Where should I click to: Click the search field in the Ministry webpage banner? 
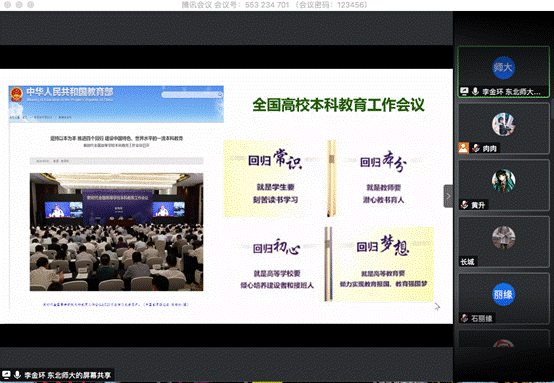[192, 94]
